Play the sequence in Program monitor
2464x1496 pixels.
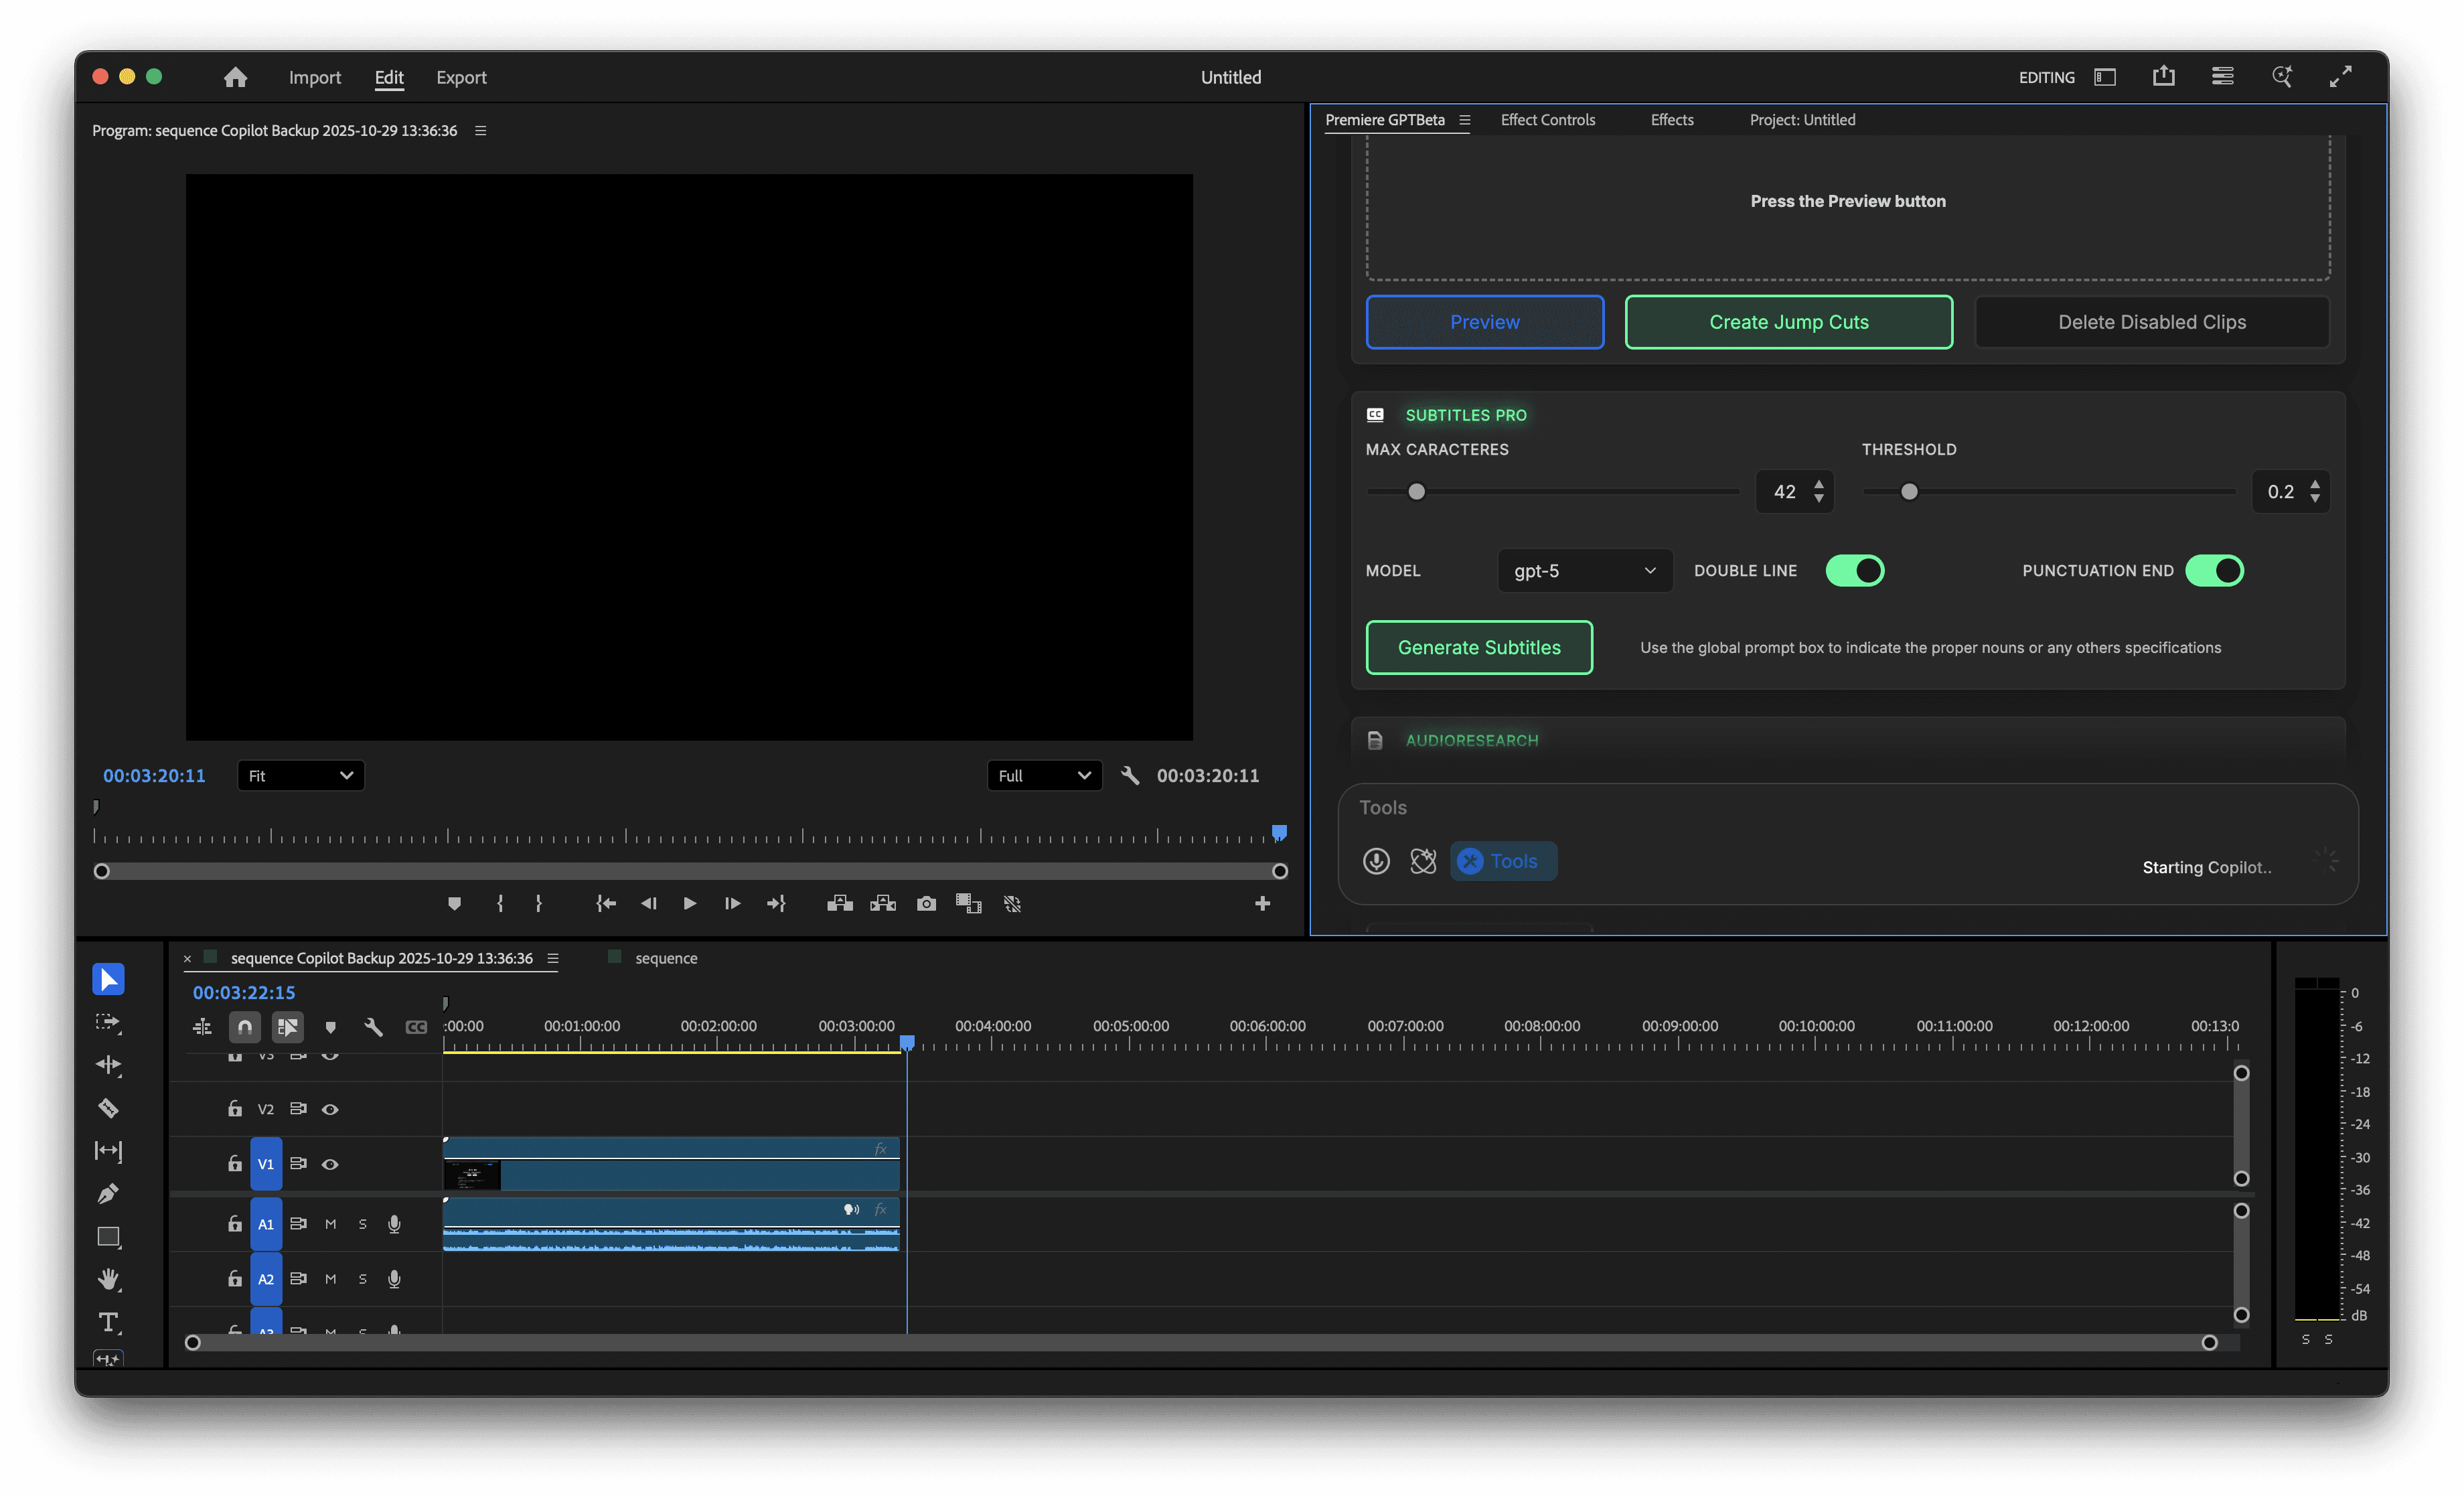(x=690, y=904)
